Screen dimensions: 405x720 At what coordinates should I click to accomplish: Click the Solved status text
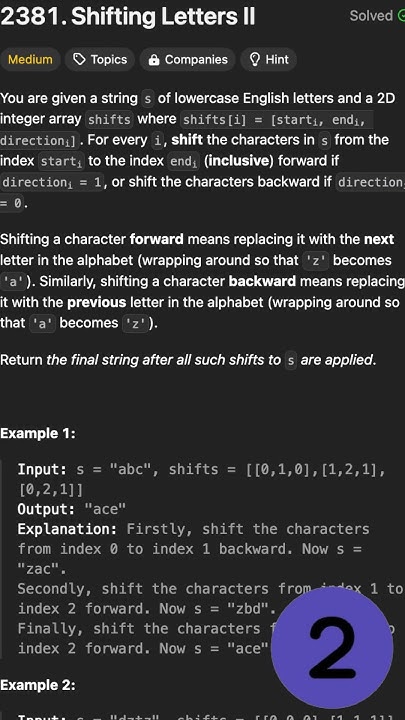(x=371, y=16)
